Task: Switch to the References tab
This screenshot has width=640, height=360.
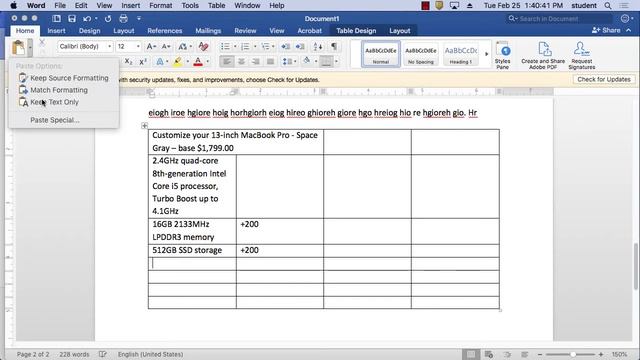Action: (164, 31)
